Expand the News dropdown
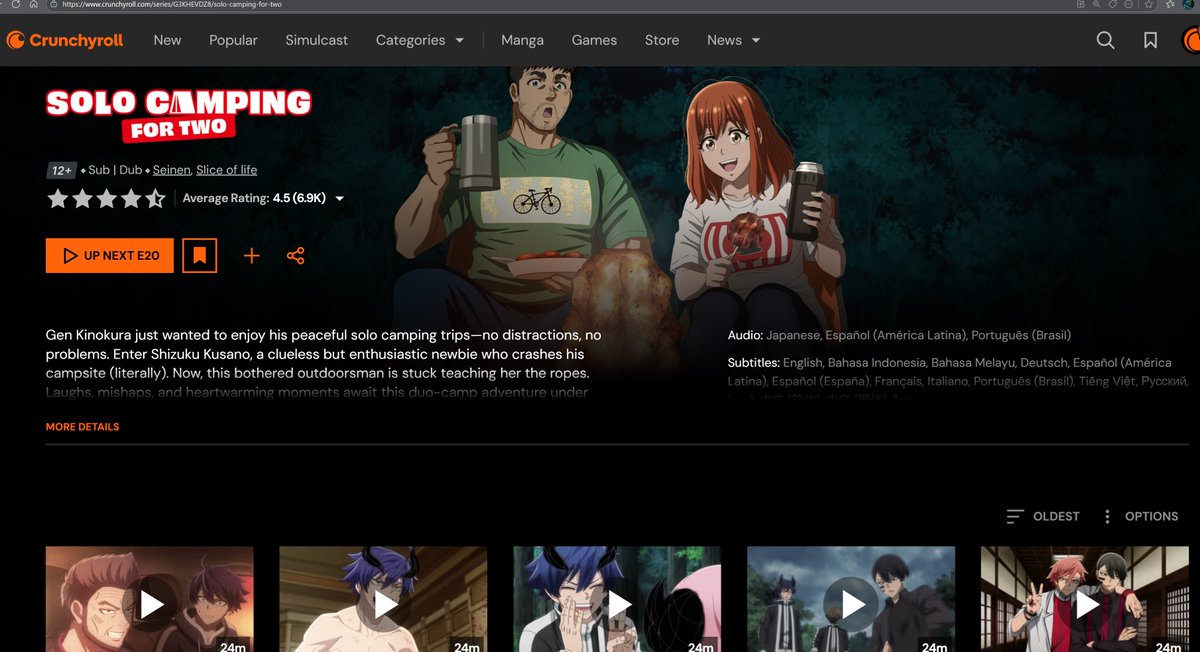The height and width of the screenshot is (652, 1200). [734, 40]
